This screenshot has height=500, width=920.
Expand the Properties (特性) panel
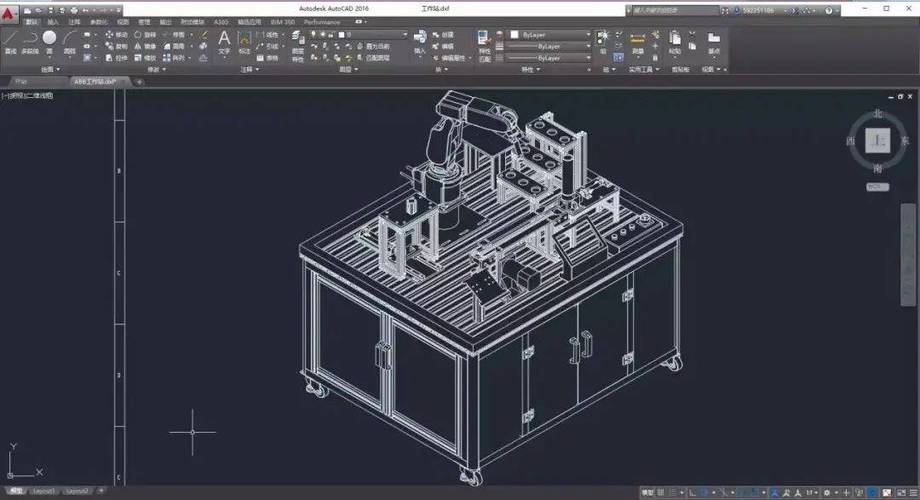tap(530, 69)
